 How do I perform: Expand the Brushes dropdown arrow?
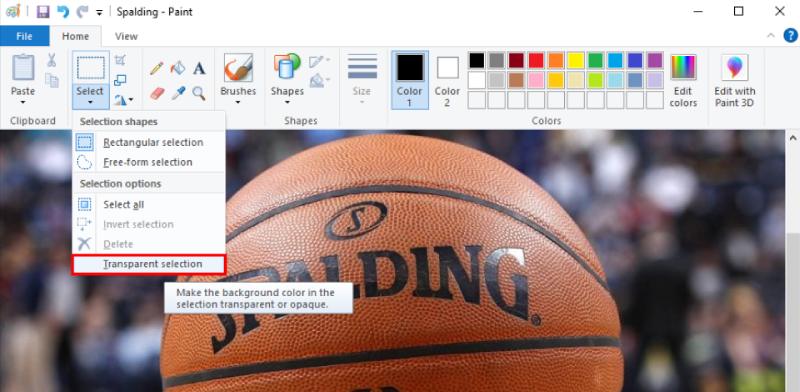click(238, 103)
